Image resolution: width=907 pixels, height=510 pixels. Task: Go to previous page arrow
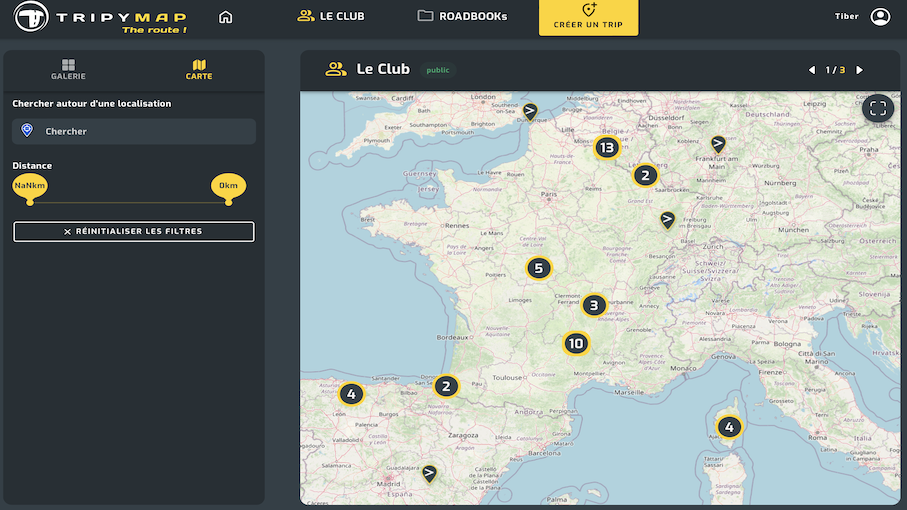tap(812, 70)
